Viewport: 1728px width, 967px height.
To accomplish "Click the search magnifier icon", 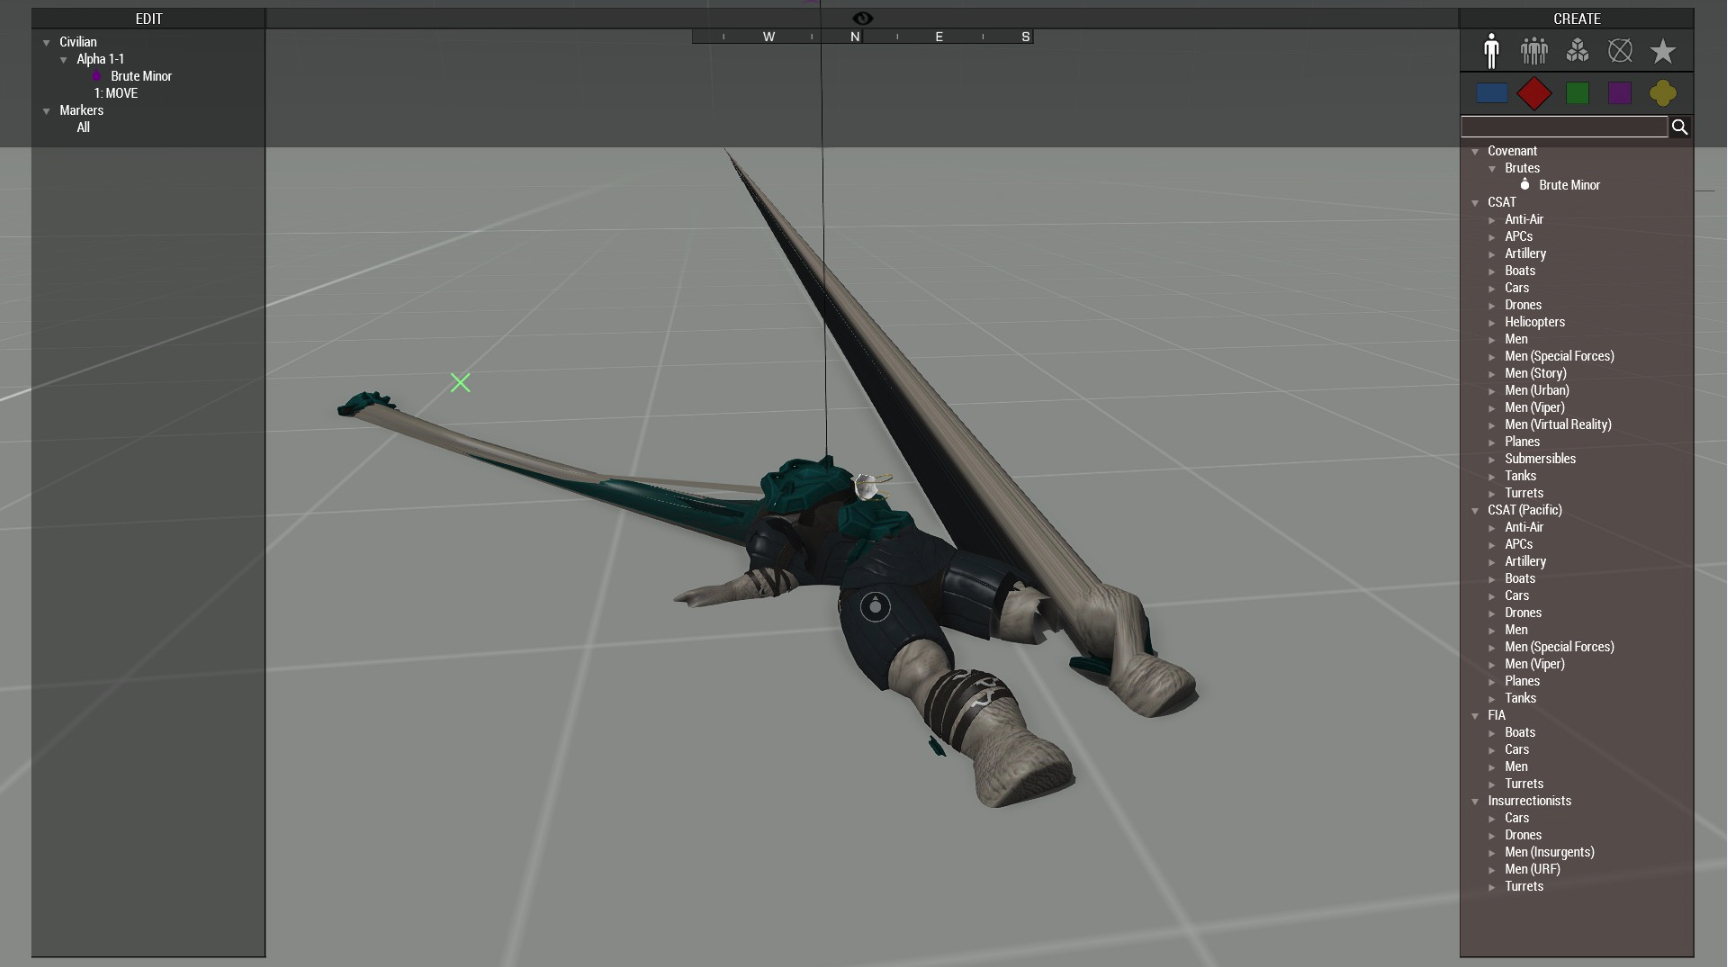I will point(1680,127).
